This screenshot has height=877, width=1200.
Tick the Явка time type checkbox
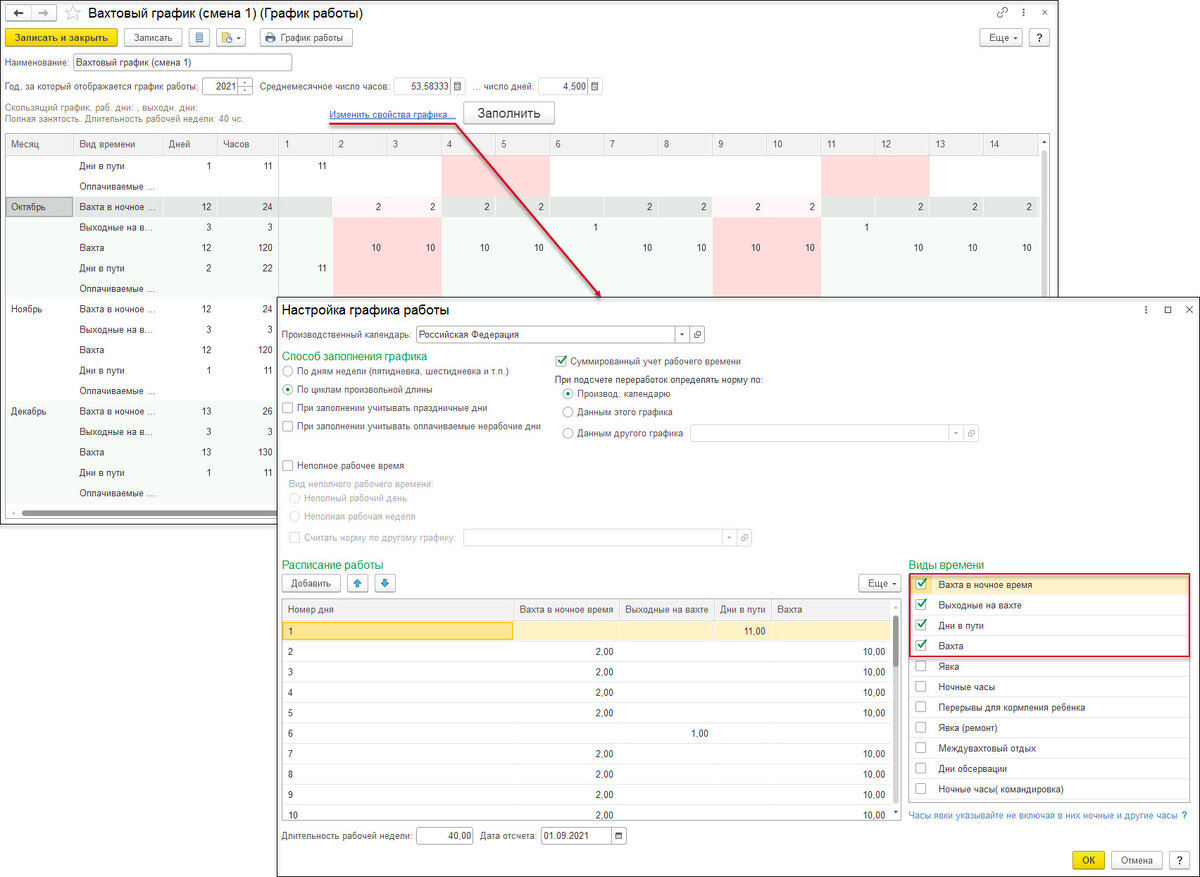pyautogui.click(x=921, y=666)
